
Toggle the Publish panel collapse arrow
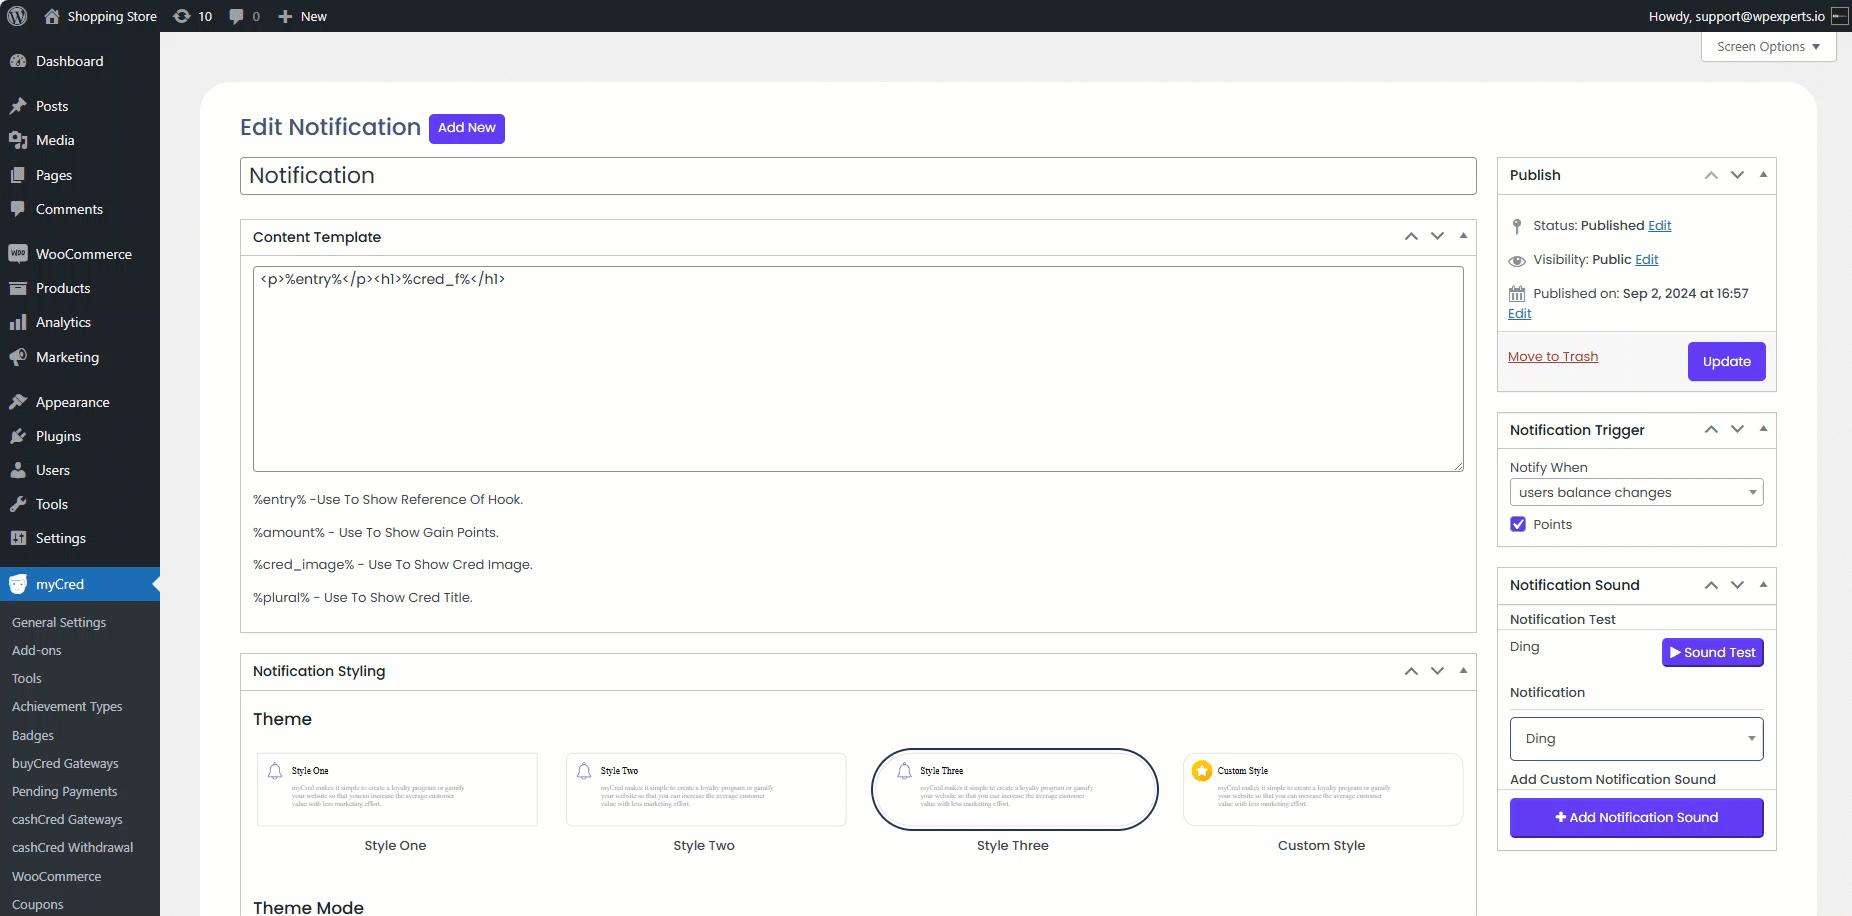(1763, 175)
